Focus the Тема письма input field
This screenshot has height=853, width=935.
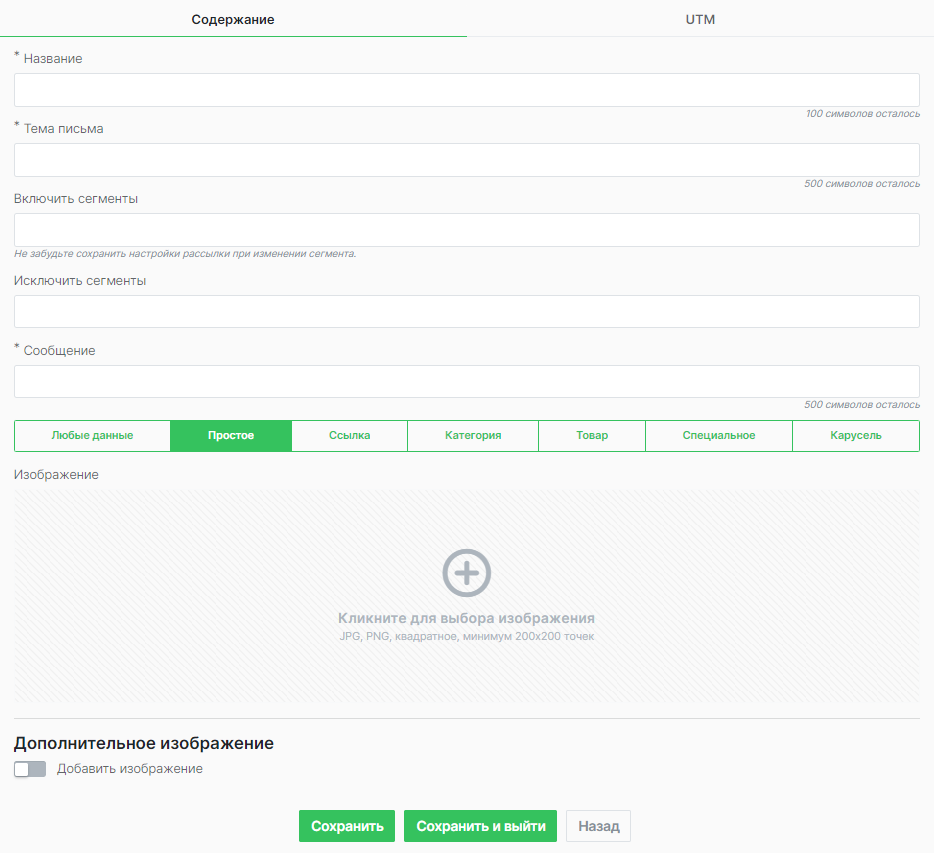(466, 160)
